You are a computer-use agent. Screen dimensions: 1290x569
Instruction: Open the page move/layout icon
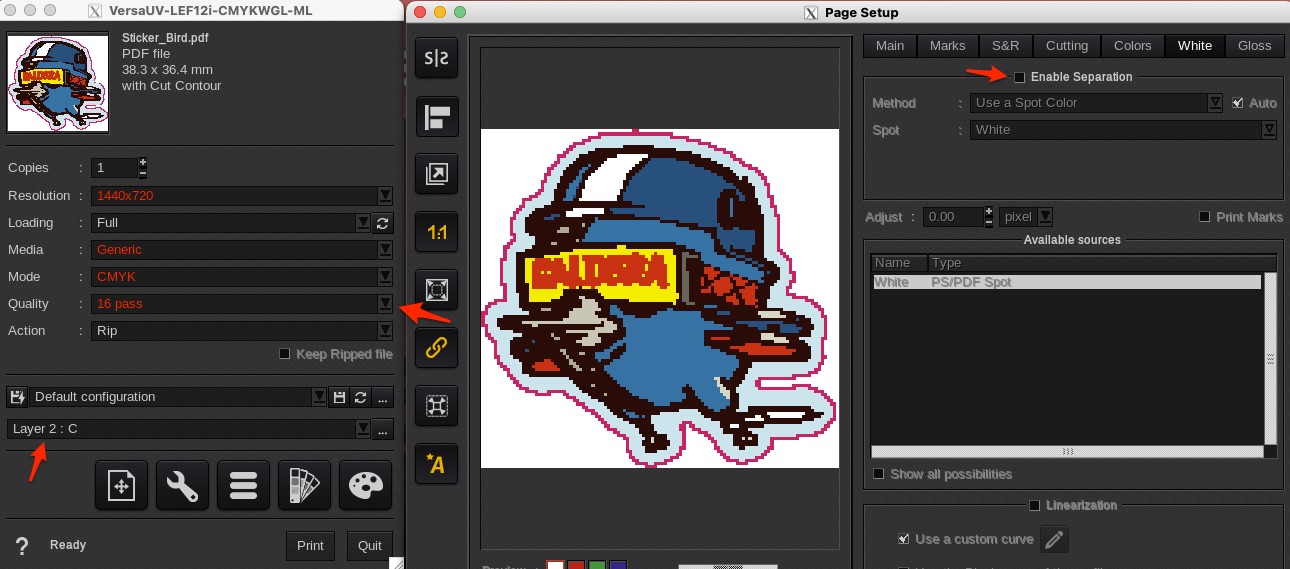pos(121,486)
